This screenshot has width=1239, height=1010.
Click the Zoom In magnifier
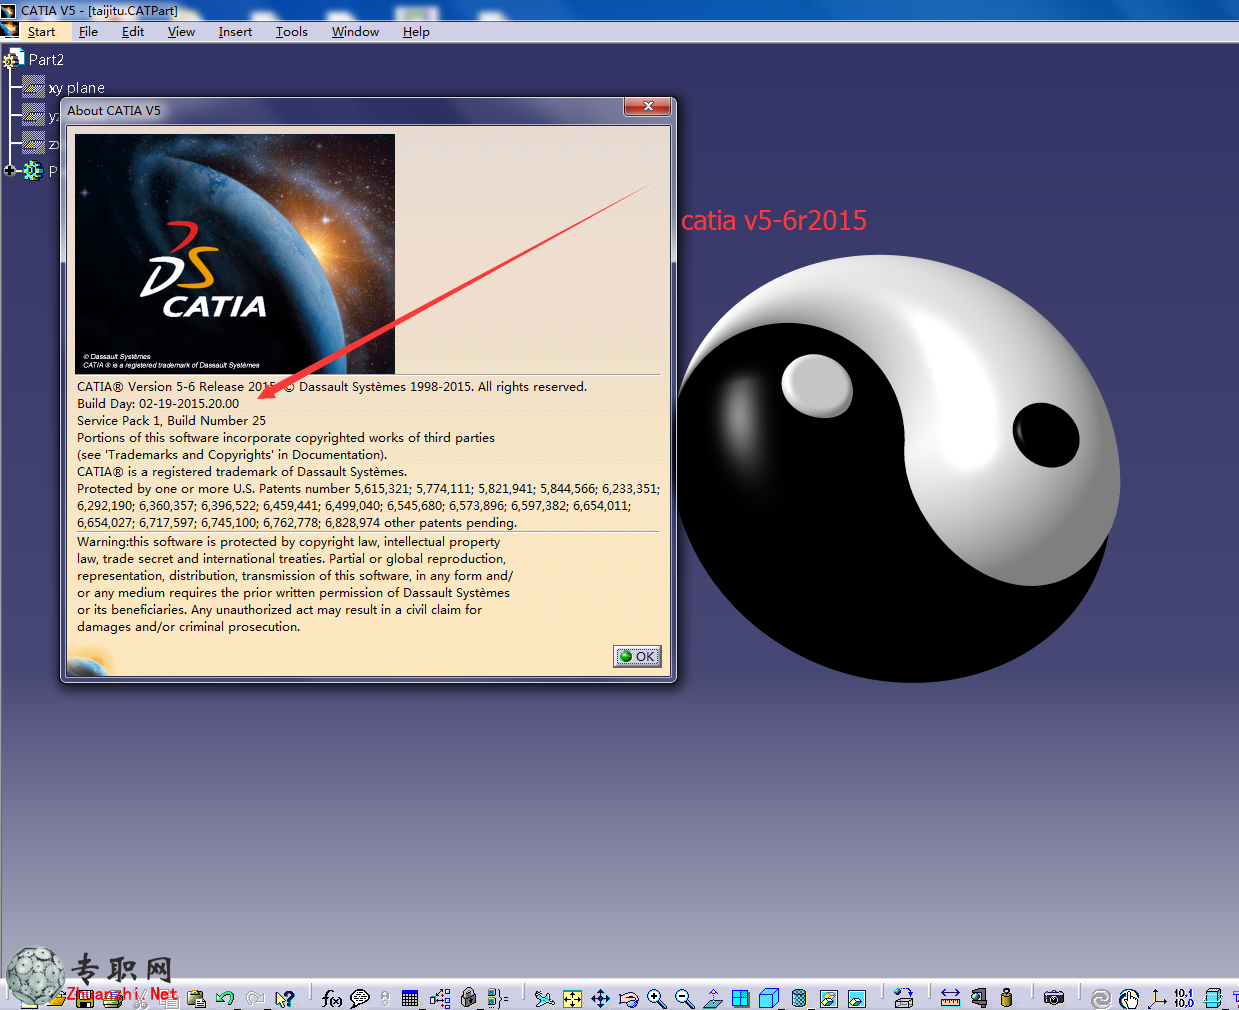tap(656, 998)
